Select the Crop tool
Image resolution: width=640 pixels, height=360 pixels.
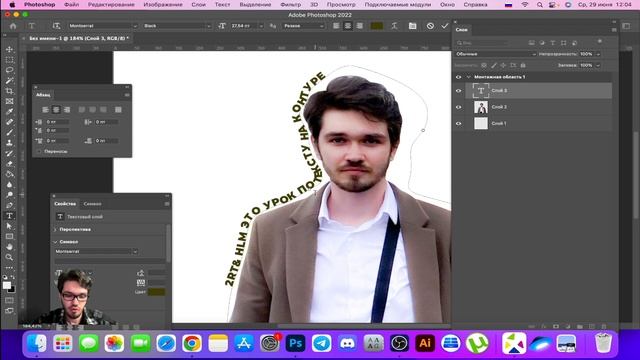point(9,91)
